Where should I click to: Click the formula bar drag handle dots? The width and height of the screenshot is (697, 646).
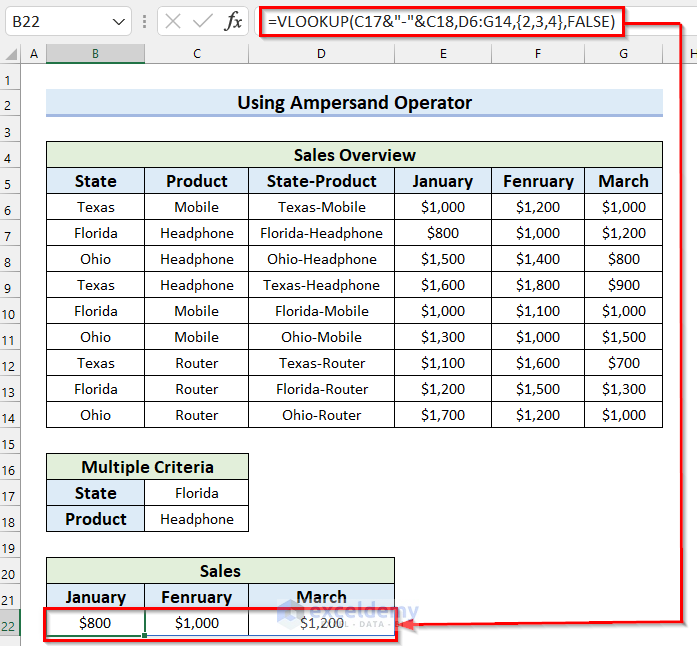(144, 21)
